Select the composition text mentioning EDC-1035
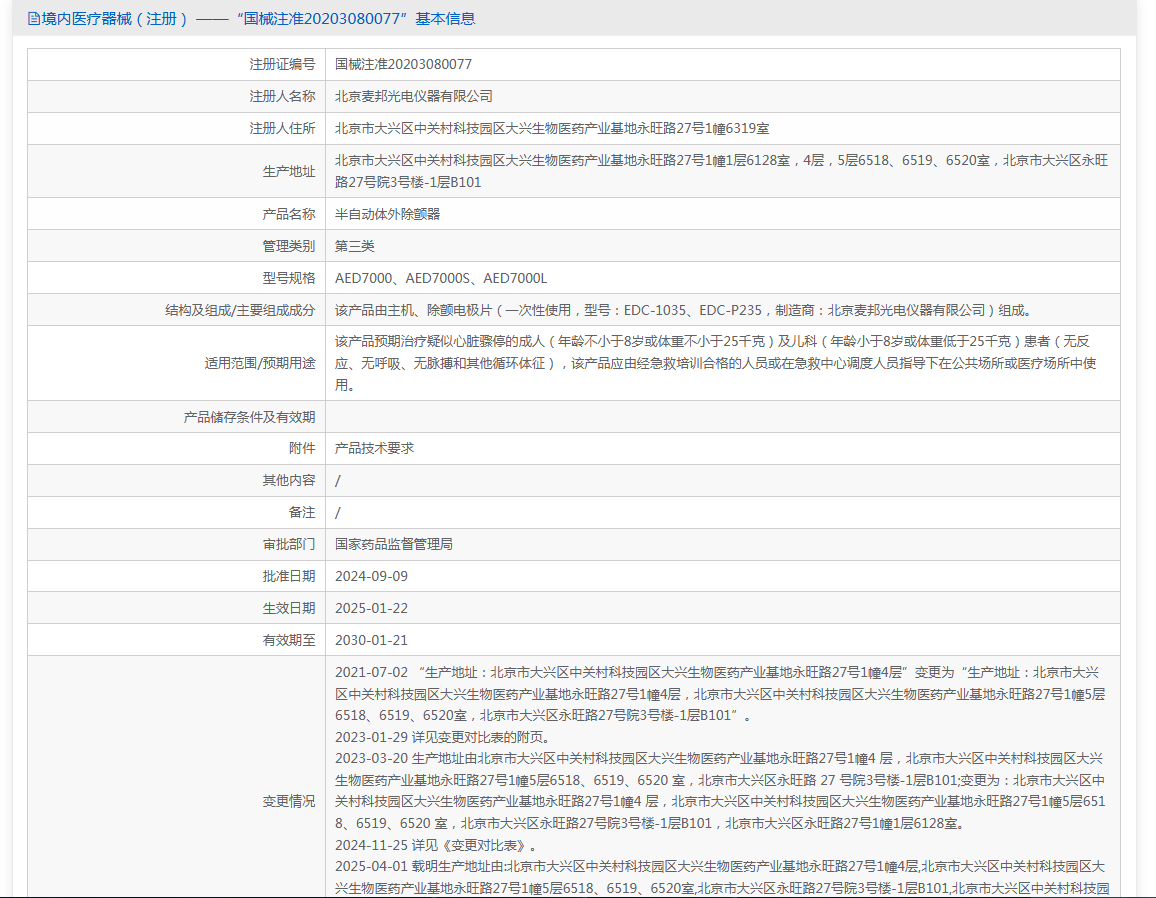Image resolution: width=1156 pixels, height=898 pixels. coord(683,310)
